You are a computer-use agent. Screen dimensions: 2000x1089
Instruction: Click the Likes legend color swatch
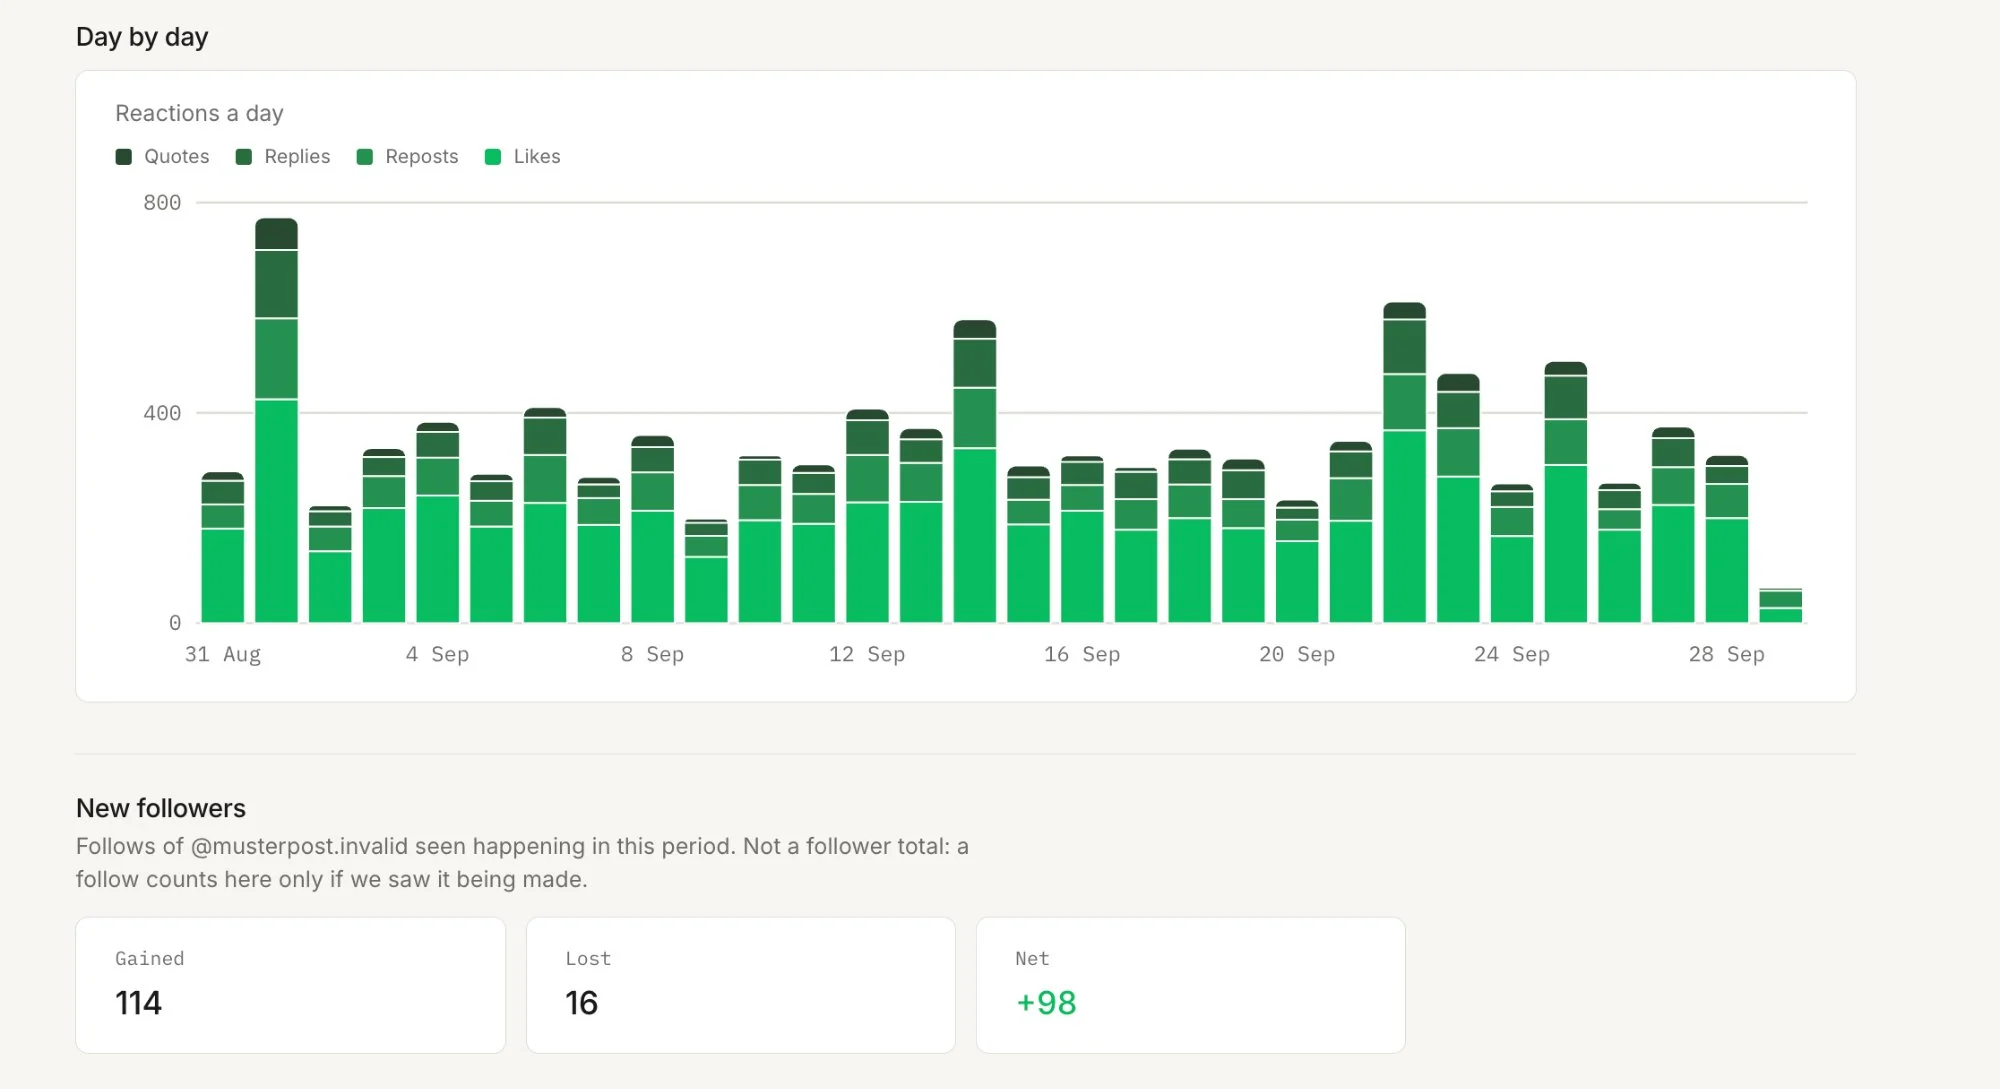tap(493, 157)
